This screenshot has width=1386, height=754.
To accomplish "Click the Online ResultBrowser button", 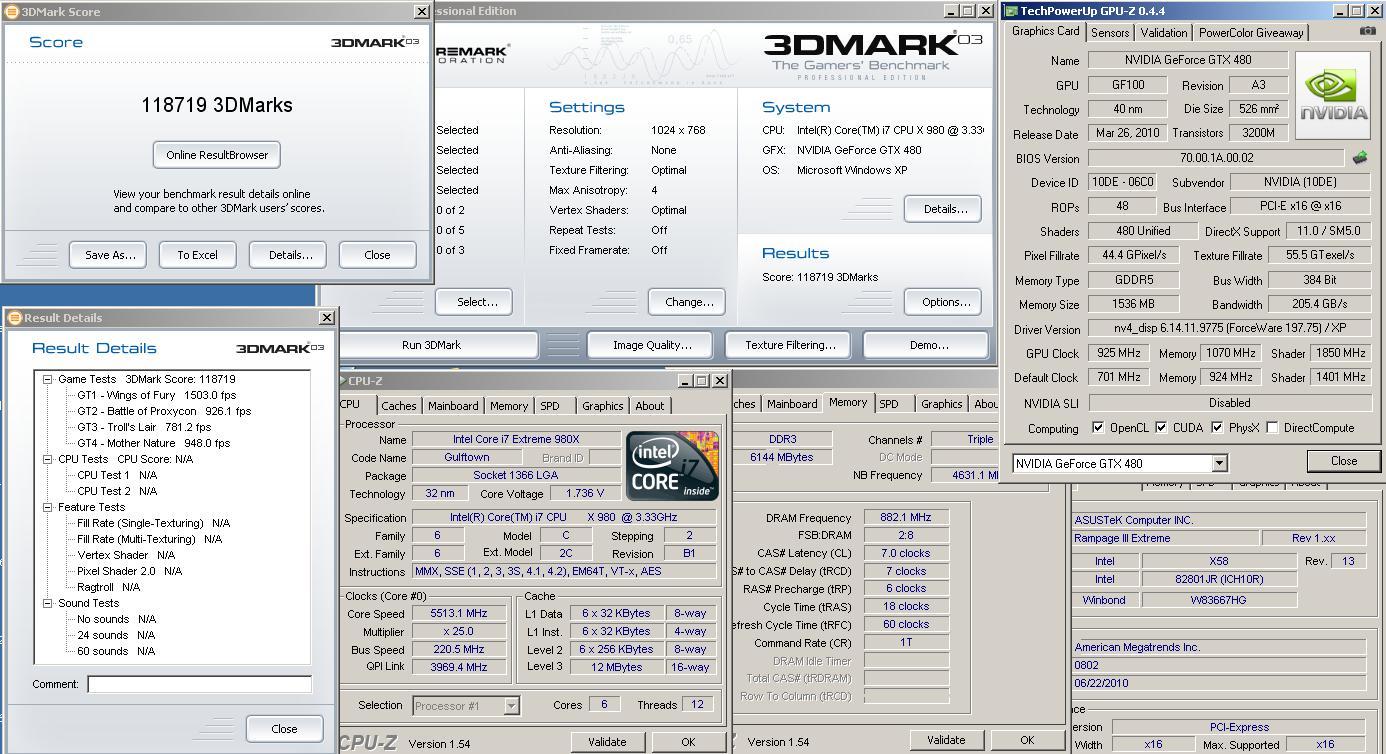I will (217, 155).
